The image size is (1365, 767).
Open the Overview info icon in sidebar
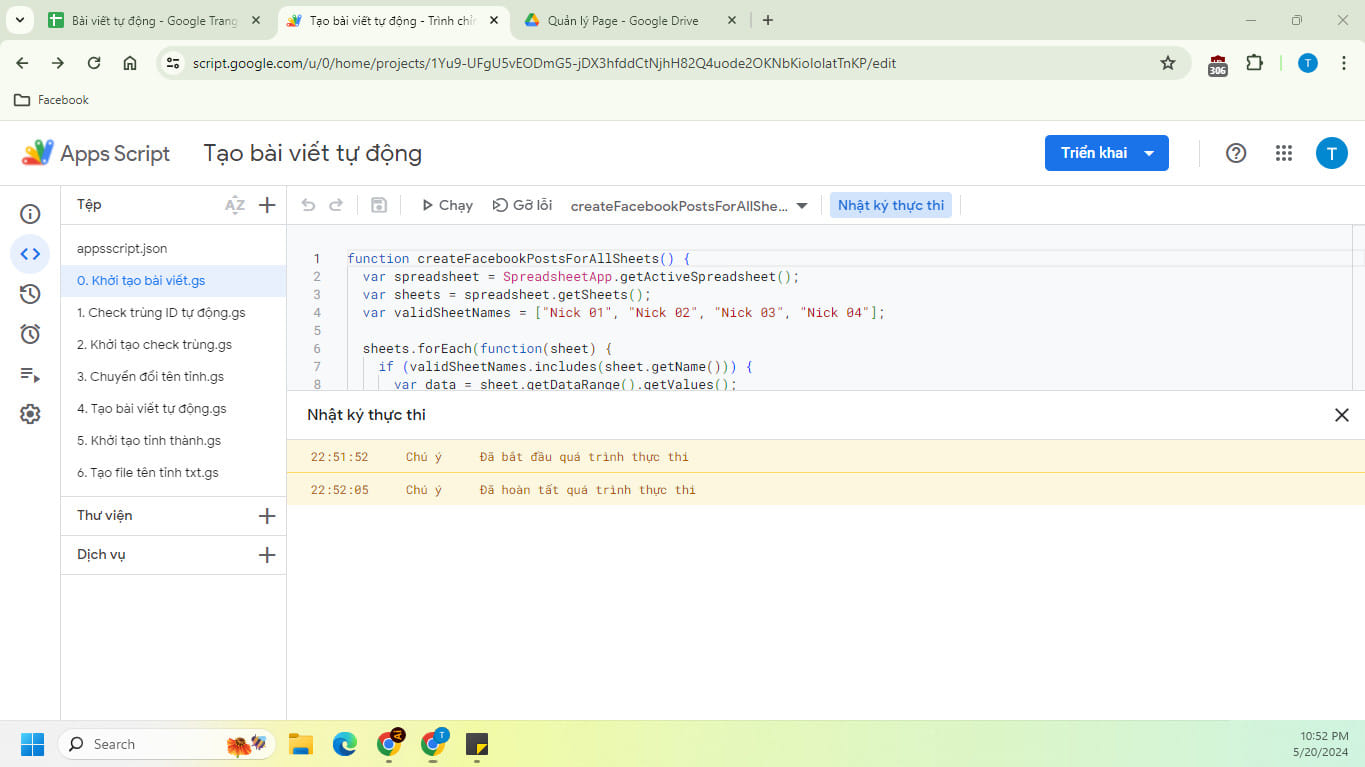point(30,214)
